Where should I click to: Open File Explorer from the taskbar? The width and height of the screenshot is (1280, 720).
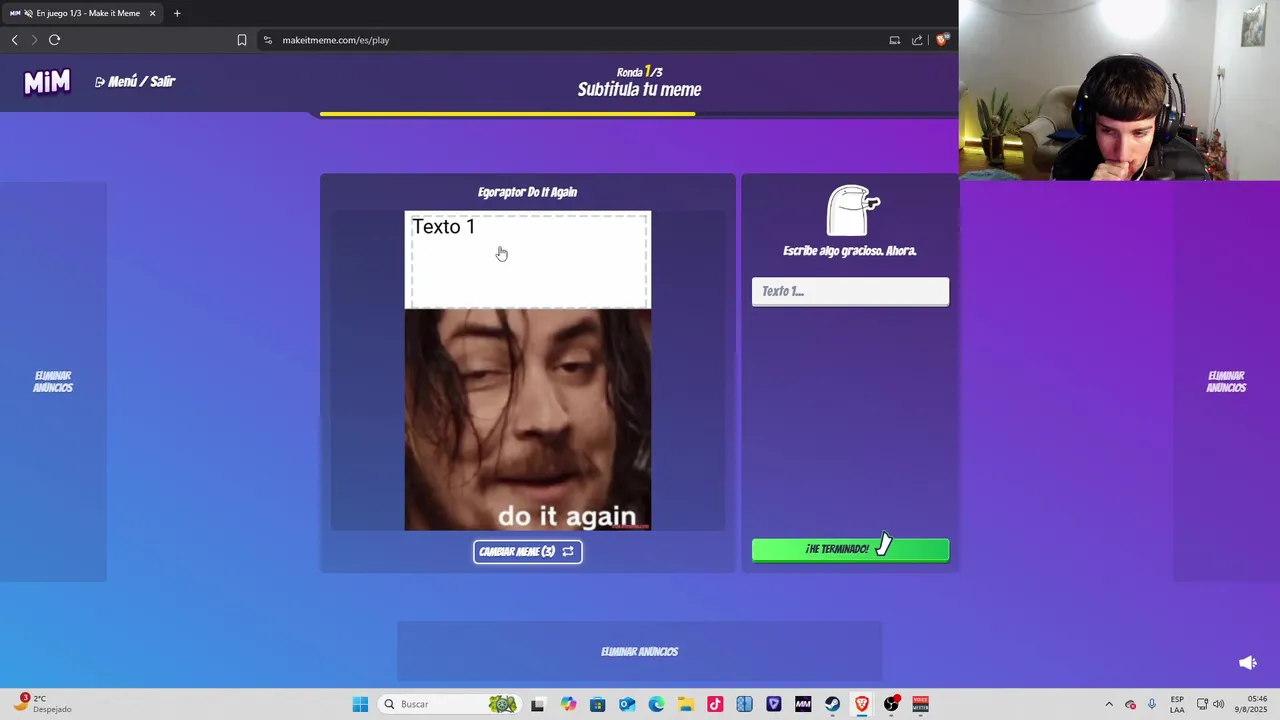(x=685, y=704)
